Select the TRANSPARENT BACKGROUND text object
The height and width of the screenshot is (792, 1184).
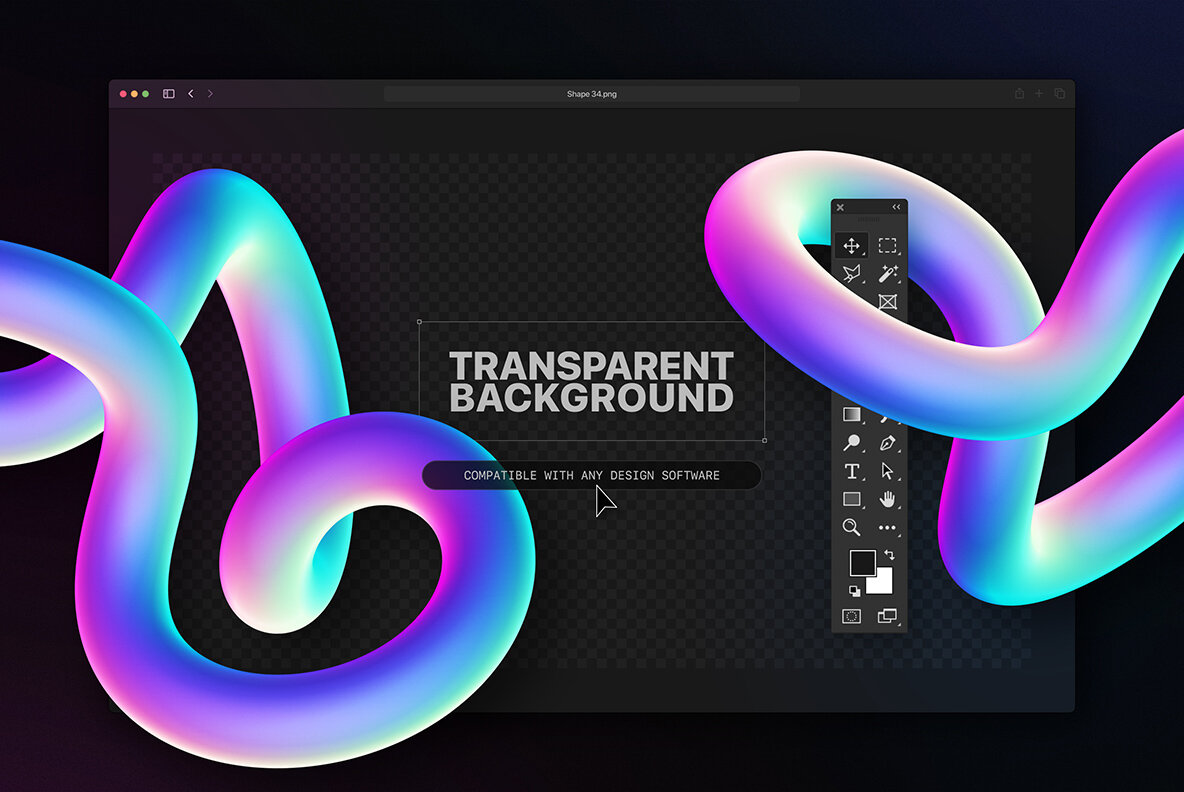[x=591, y=380]
